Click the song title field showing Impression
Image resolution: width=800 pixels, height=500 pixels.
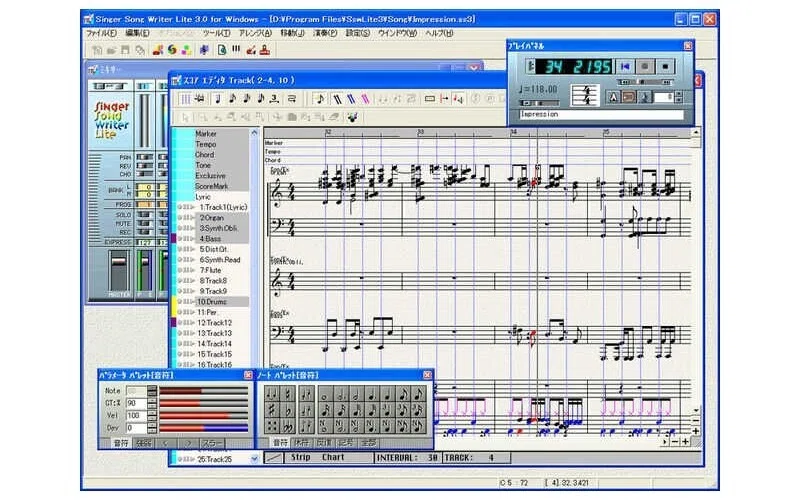pos(602,115)
